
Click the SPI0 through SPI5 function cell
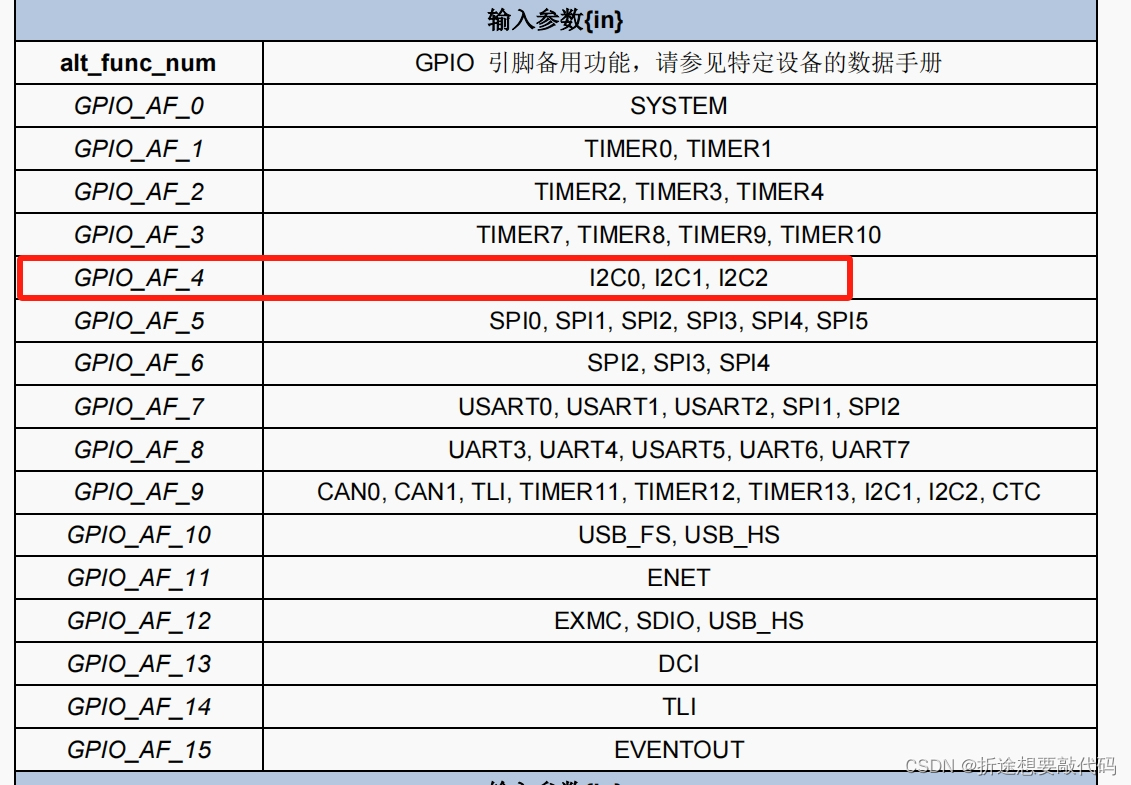[679, 320]
